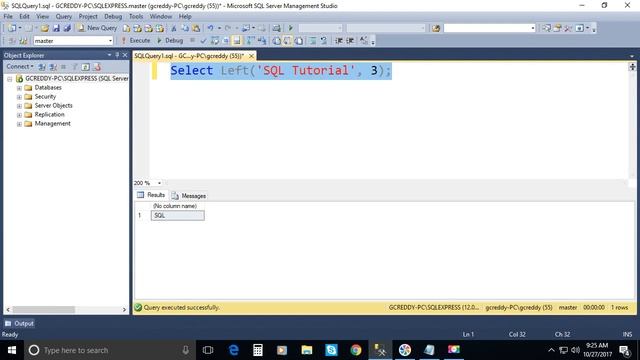Screen dimensions: 640x360
Task: Click the Windows Start button
Action: click(12, 350)
